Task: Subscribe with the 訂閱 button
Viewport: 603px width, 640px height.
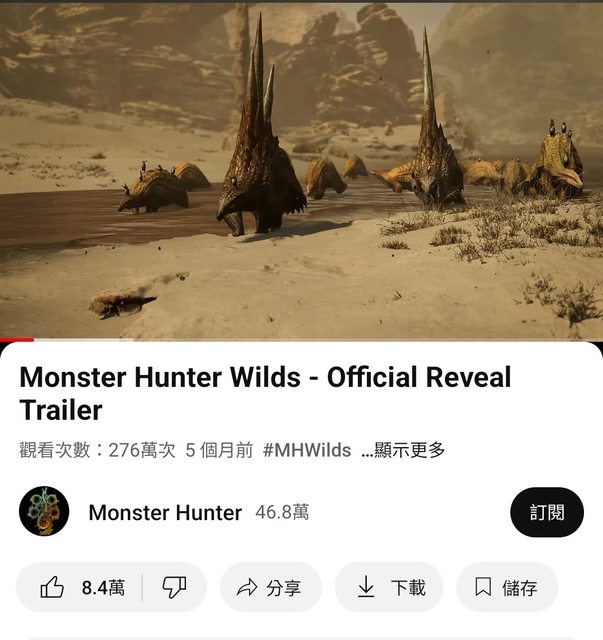Action: (547, 512)
